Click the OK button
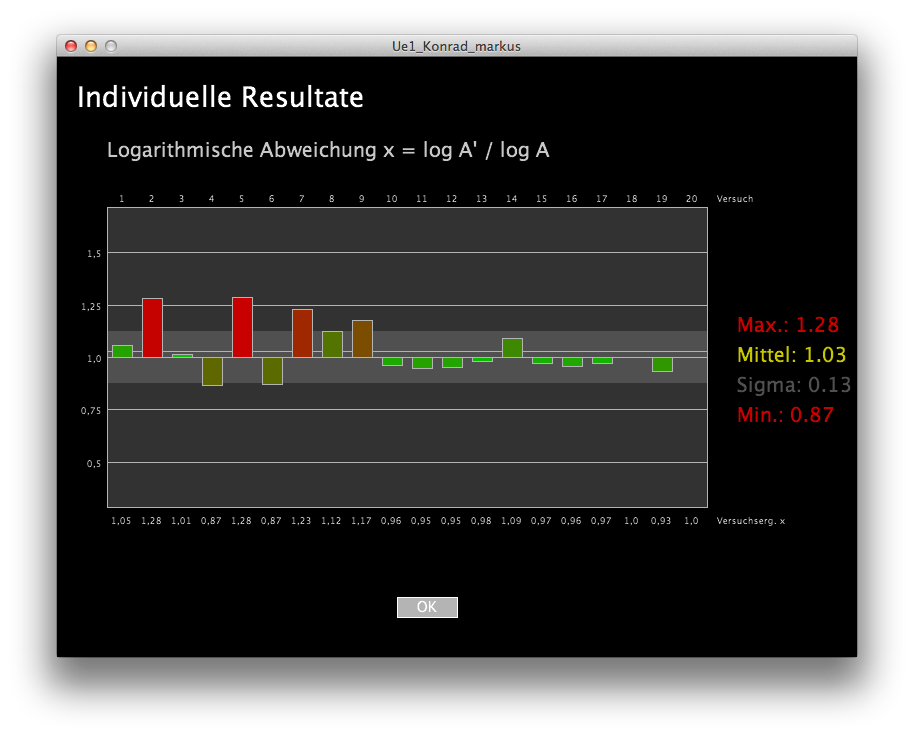This screenshot has height=736, width=914. point(427,607)
